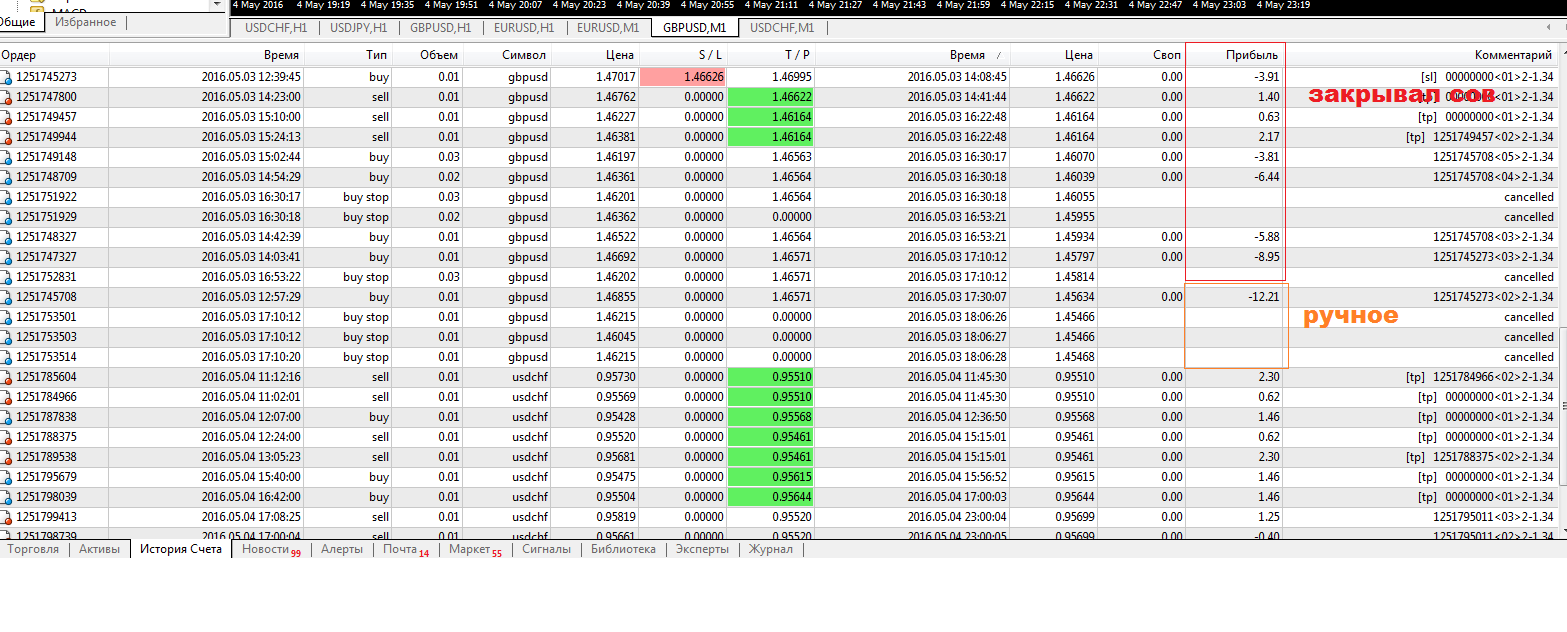Open the Маркет tab

(475, 549)
